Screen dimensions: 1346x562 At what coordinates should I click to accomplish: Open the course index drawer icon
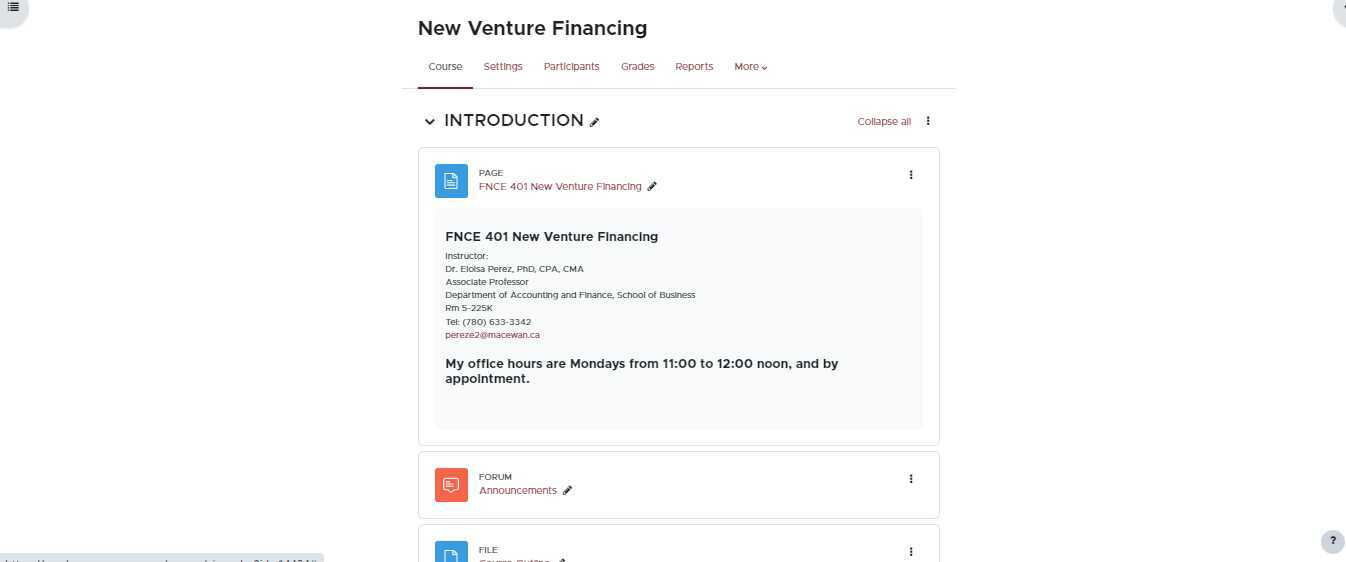coord(13,7)
